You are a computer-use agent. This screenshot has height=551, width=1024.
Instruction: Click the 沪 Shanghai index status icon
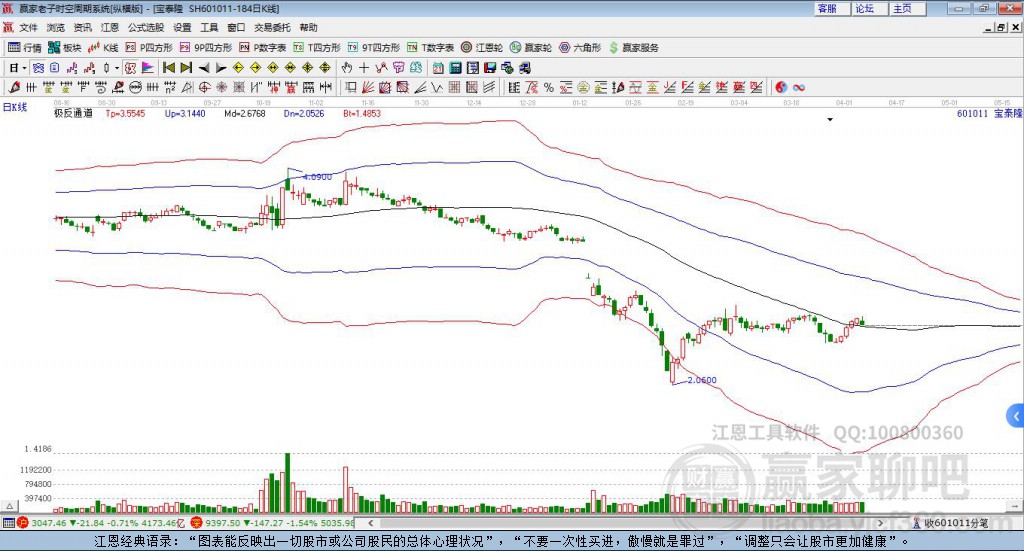click(23, 523)
